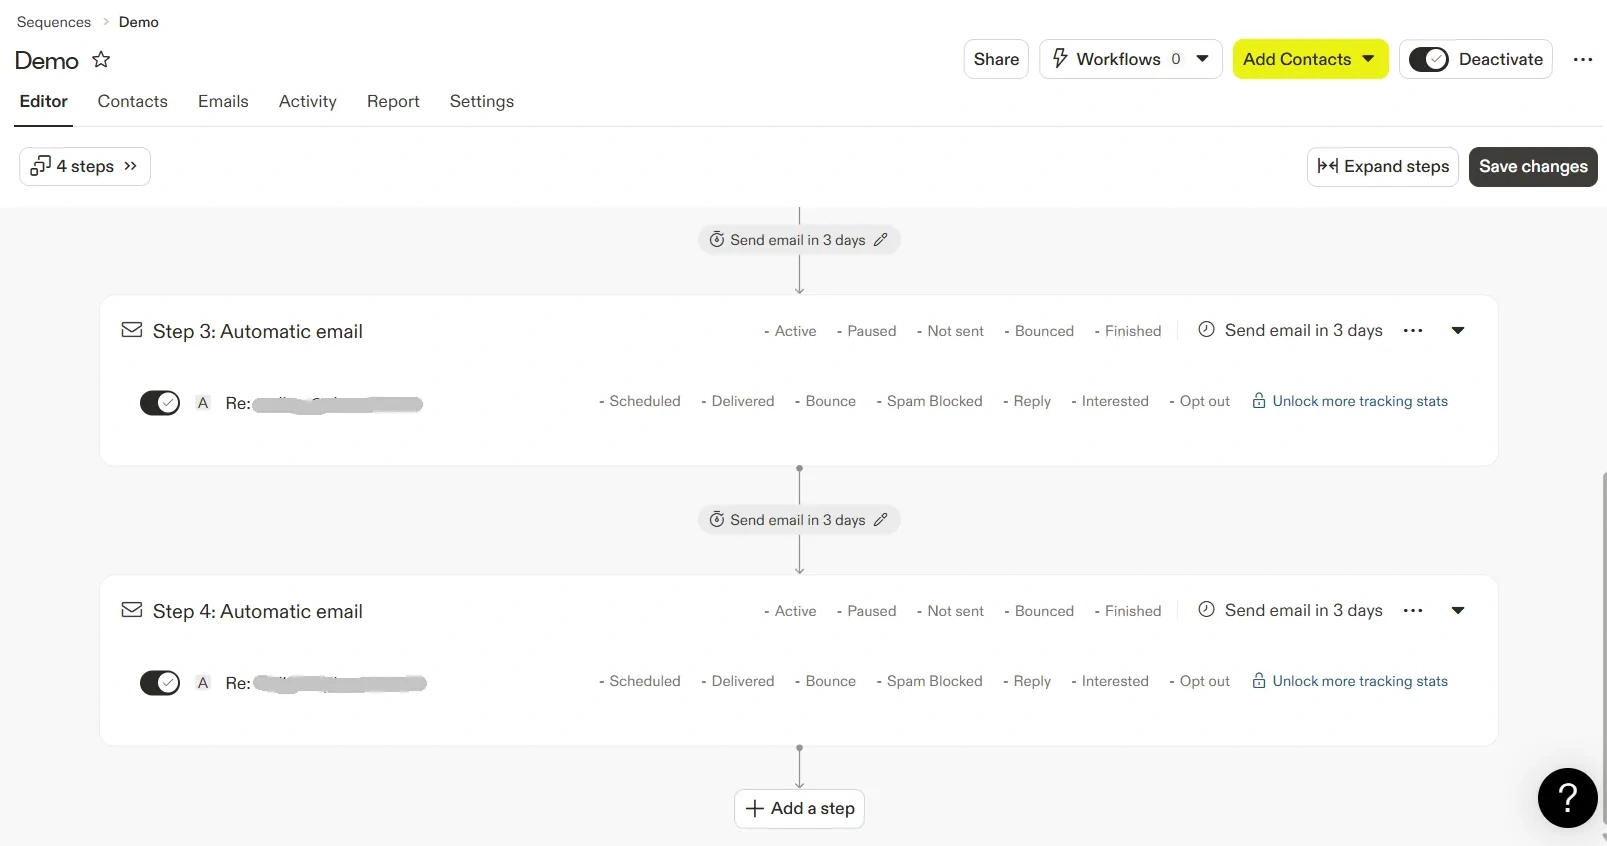Open the sequence overflow menu at top right

[1582, 60]
